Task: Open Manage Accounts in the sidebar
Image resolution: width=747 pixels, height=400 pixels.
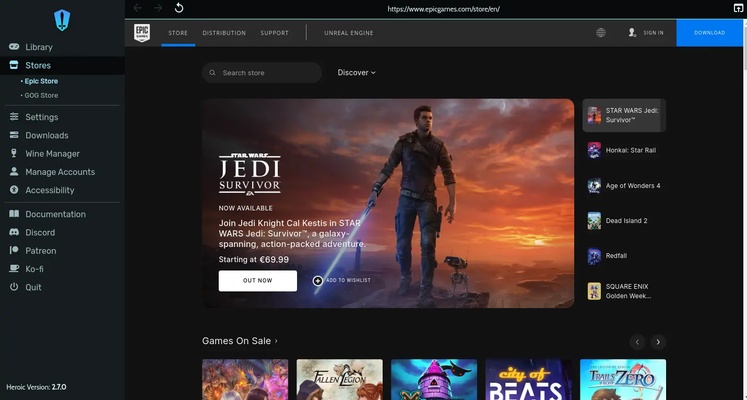Action: coord(62,171)
